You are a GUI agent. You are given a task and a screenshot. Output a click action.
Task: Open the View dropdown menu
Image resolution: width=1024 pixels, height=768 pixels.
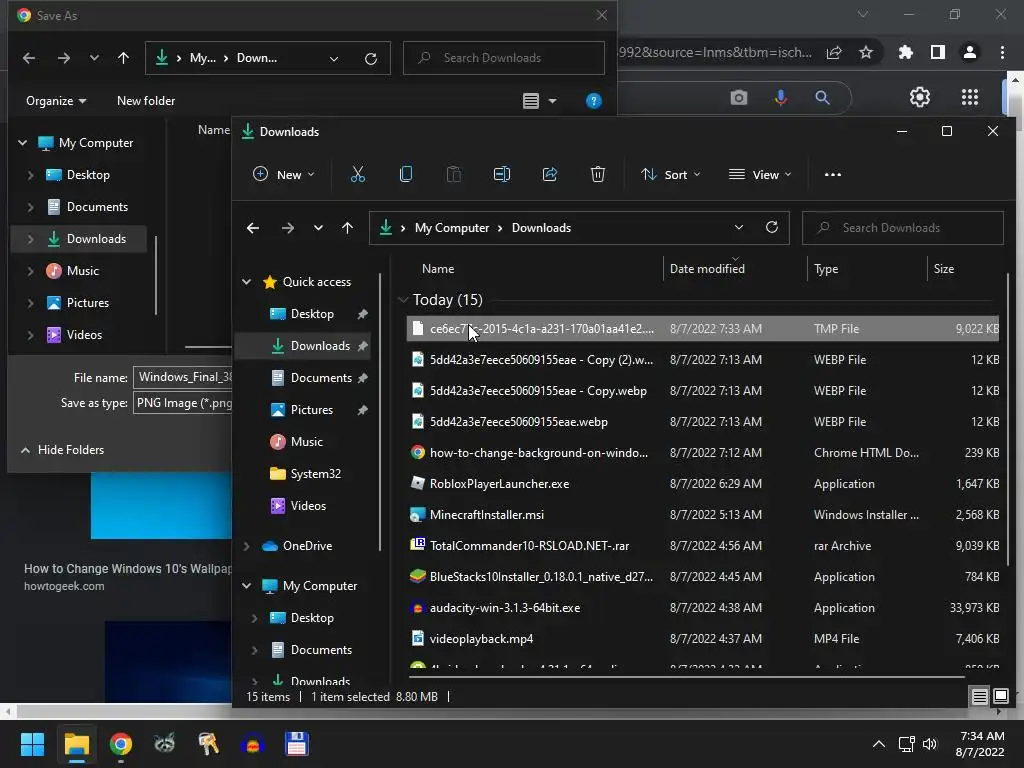coord(760,174)
